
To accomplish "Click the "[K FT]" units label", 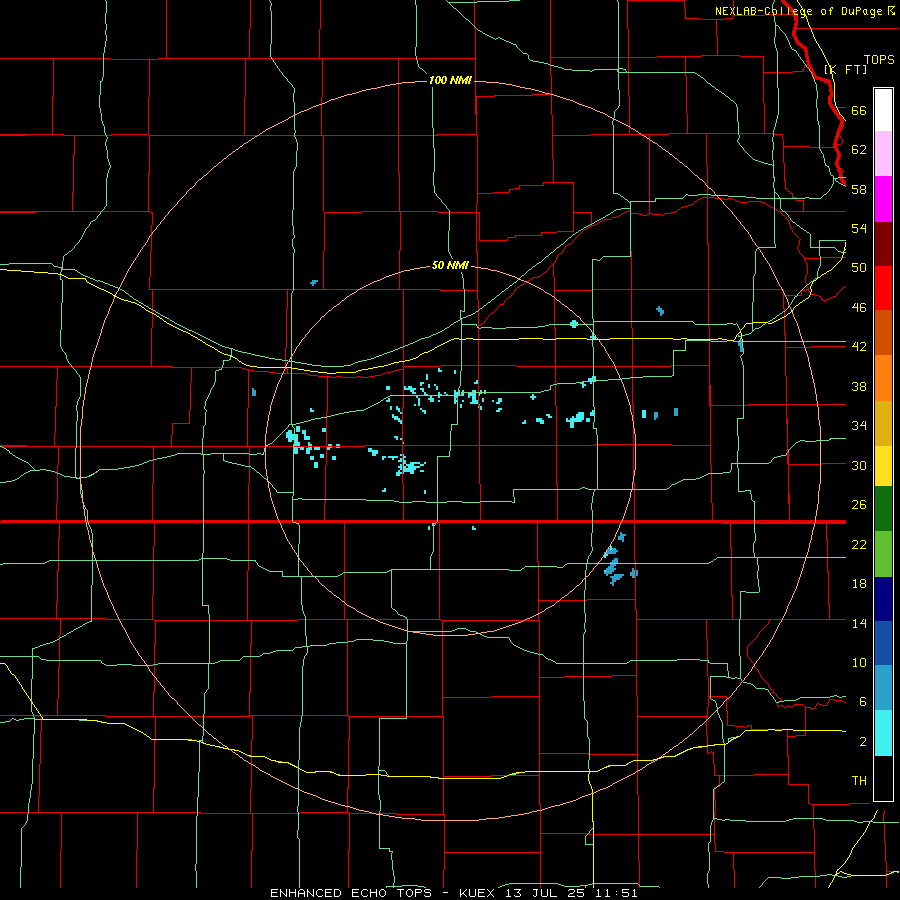I will [846, 69].
